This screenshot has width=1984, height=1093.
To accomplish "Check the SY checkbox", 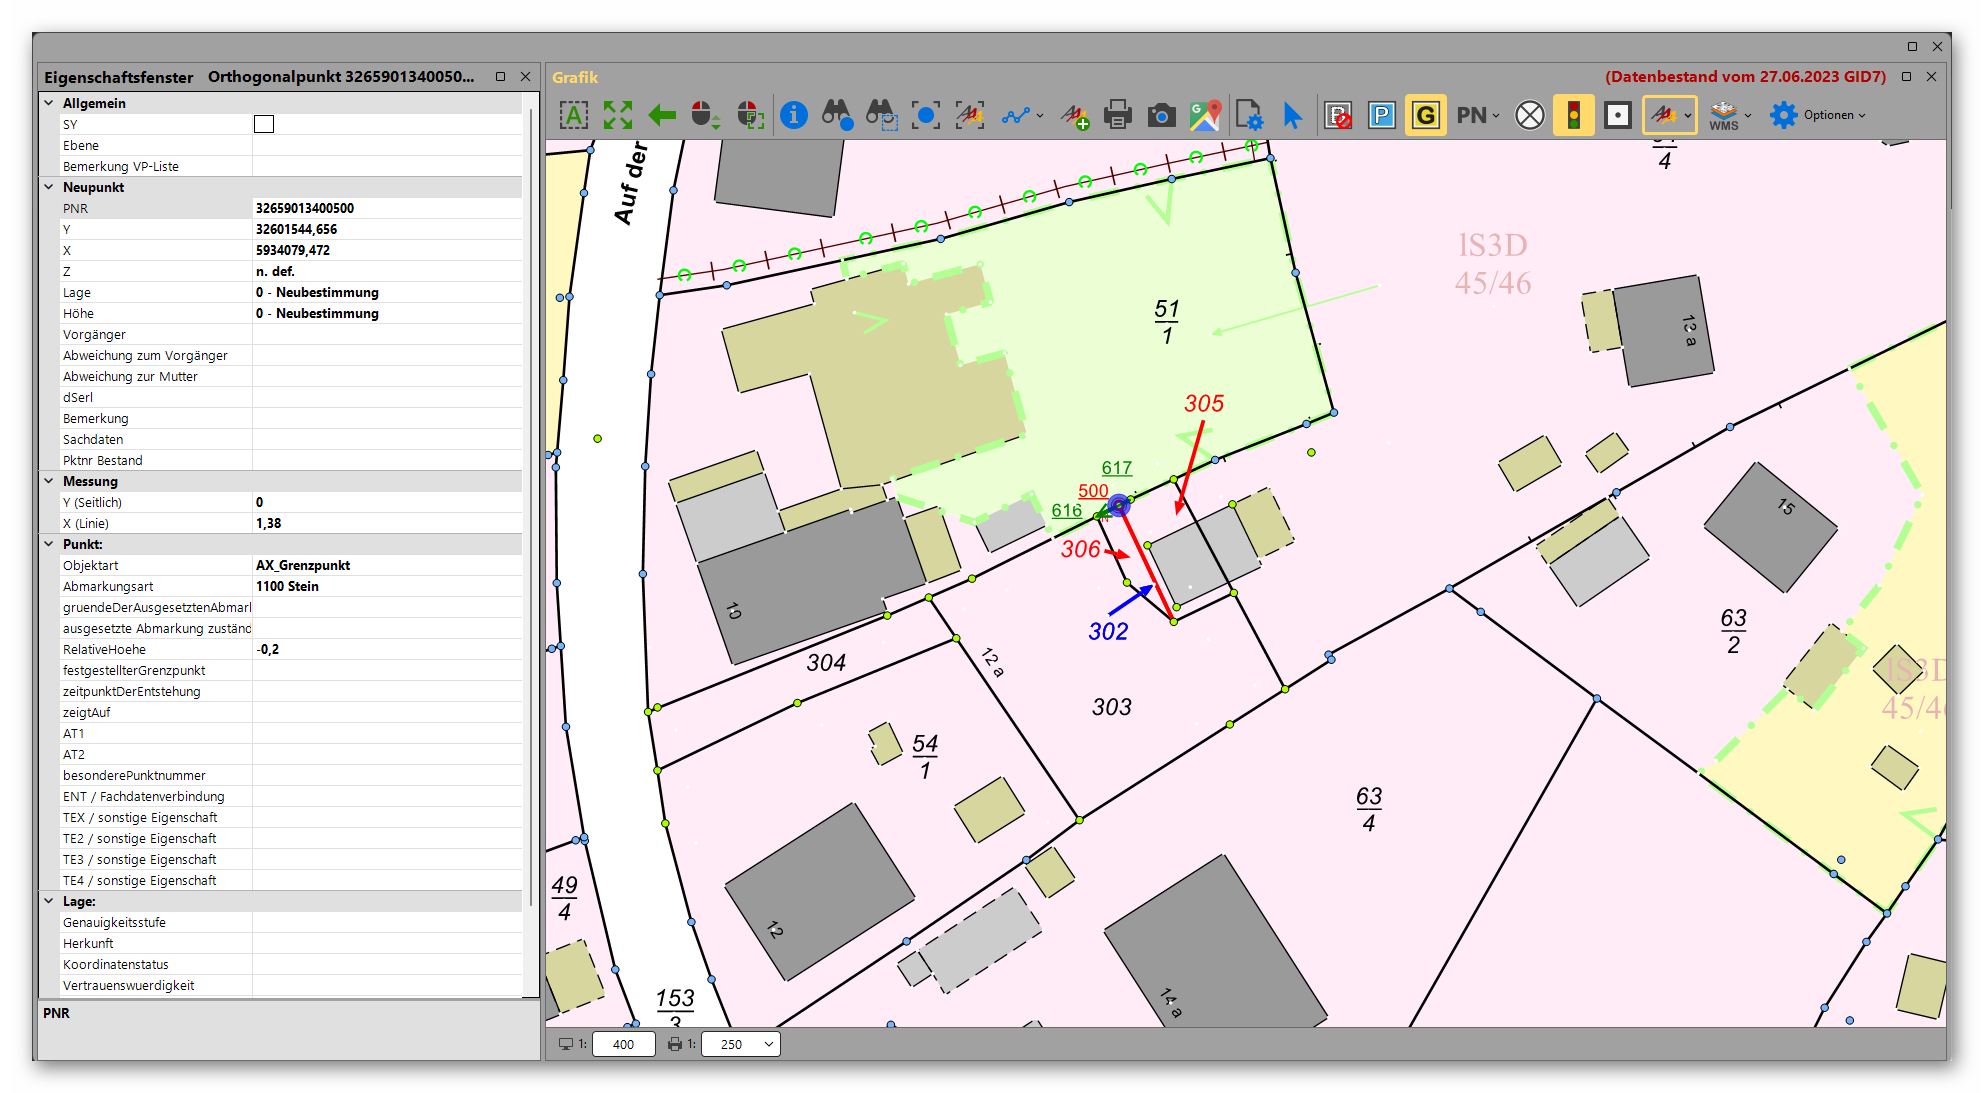I will pyautogui.click(x=264, y=124).
